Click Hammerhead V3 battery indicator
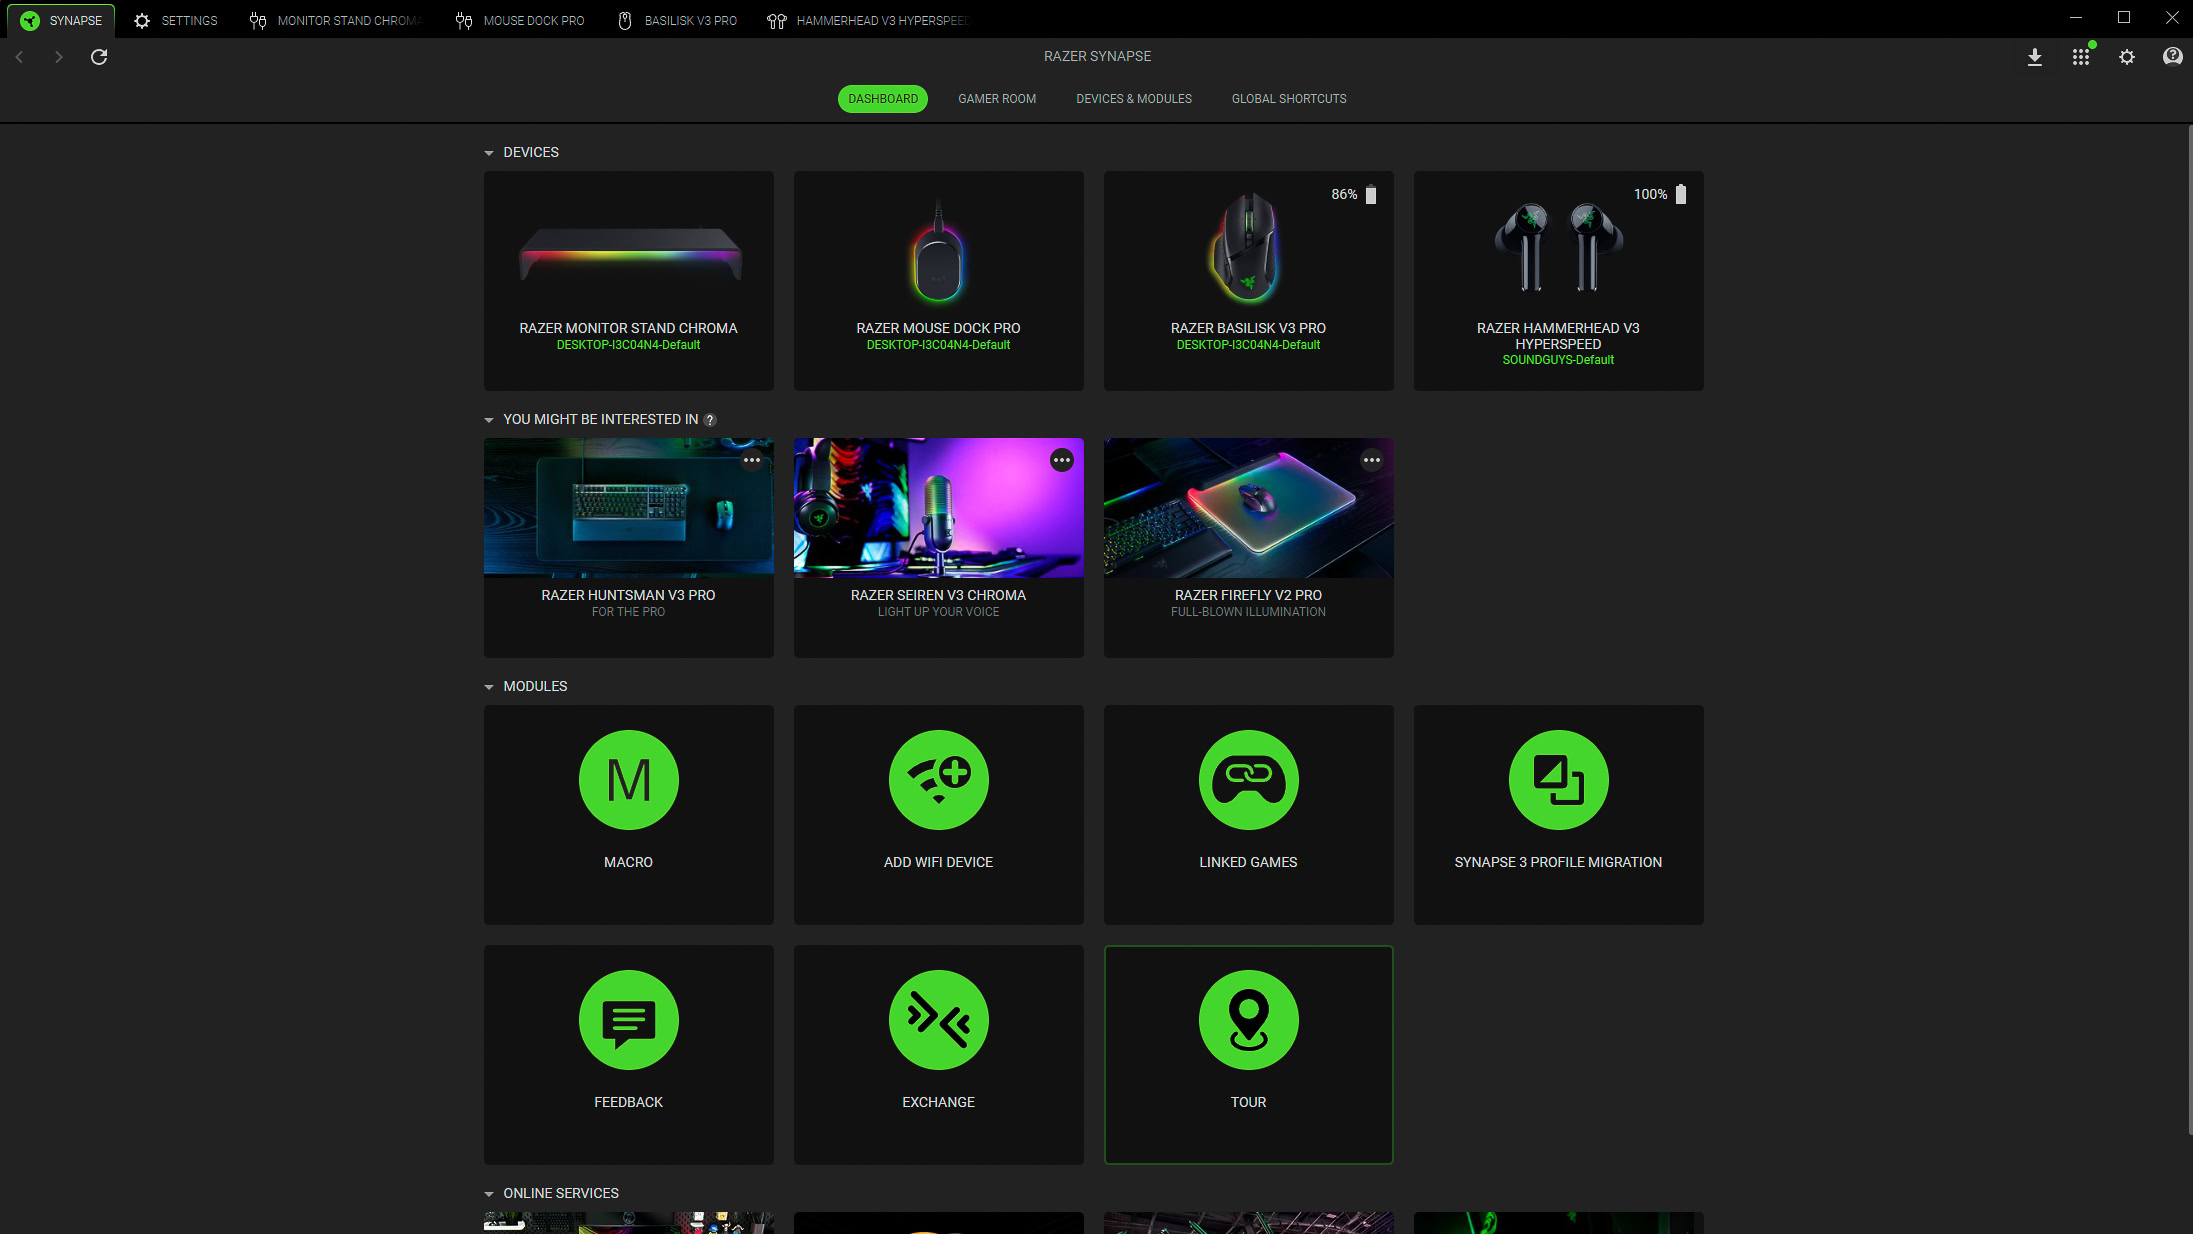This screenshot has width=2193, height=1234. (x=1681, y=195)
